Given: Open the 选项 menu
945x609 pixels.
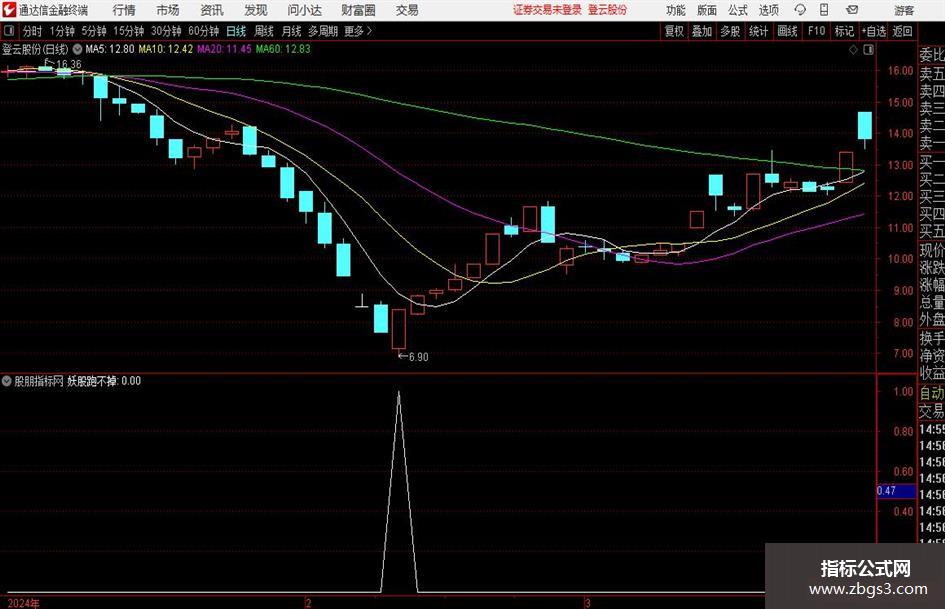Looking at the screenshot, I should (768, 10).
